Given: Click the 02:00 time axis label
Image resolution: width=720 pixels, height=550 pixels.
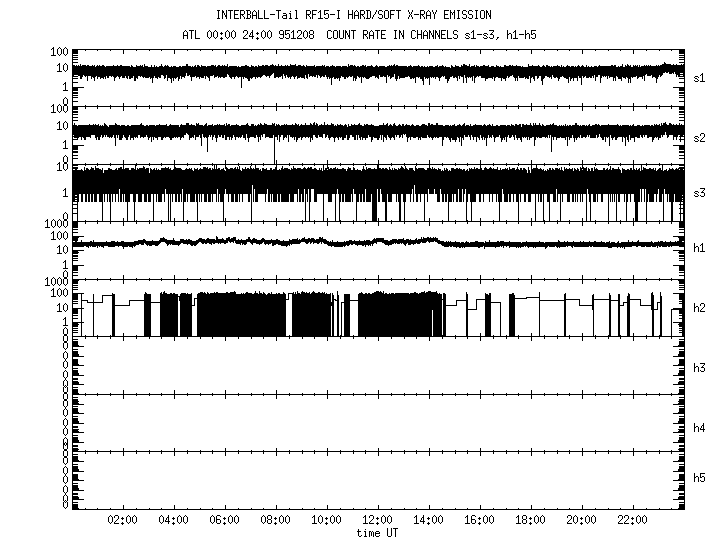Looking at the screenshot, I should click(x=123, y=521).
